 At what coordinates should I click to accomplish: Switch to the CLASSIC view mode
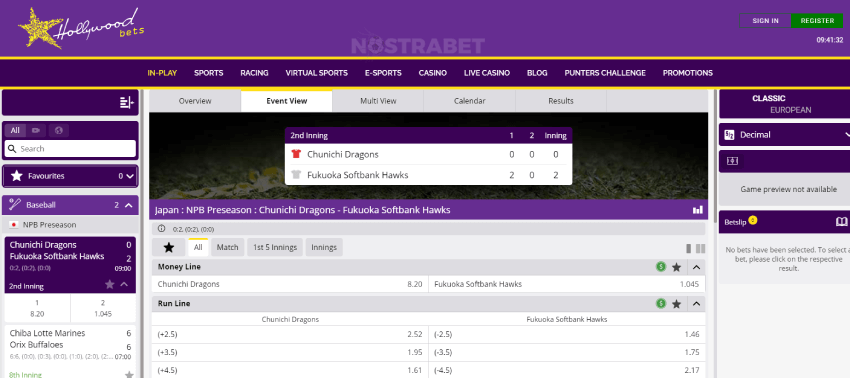769,99
